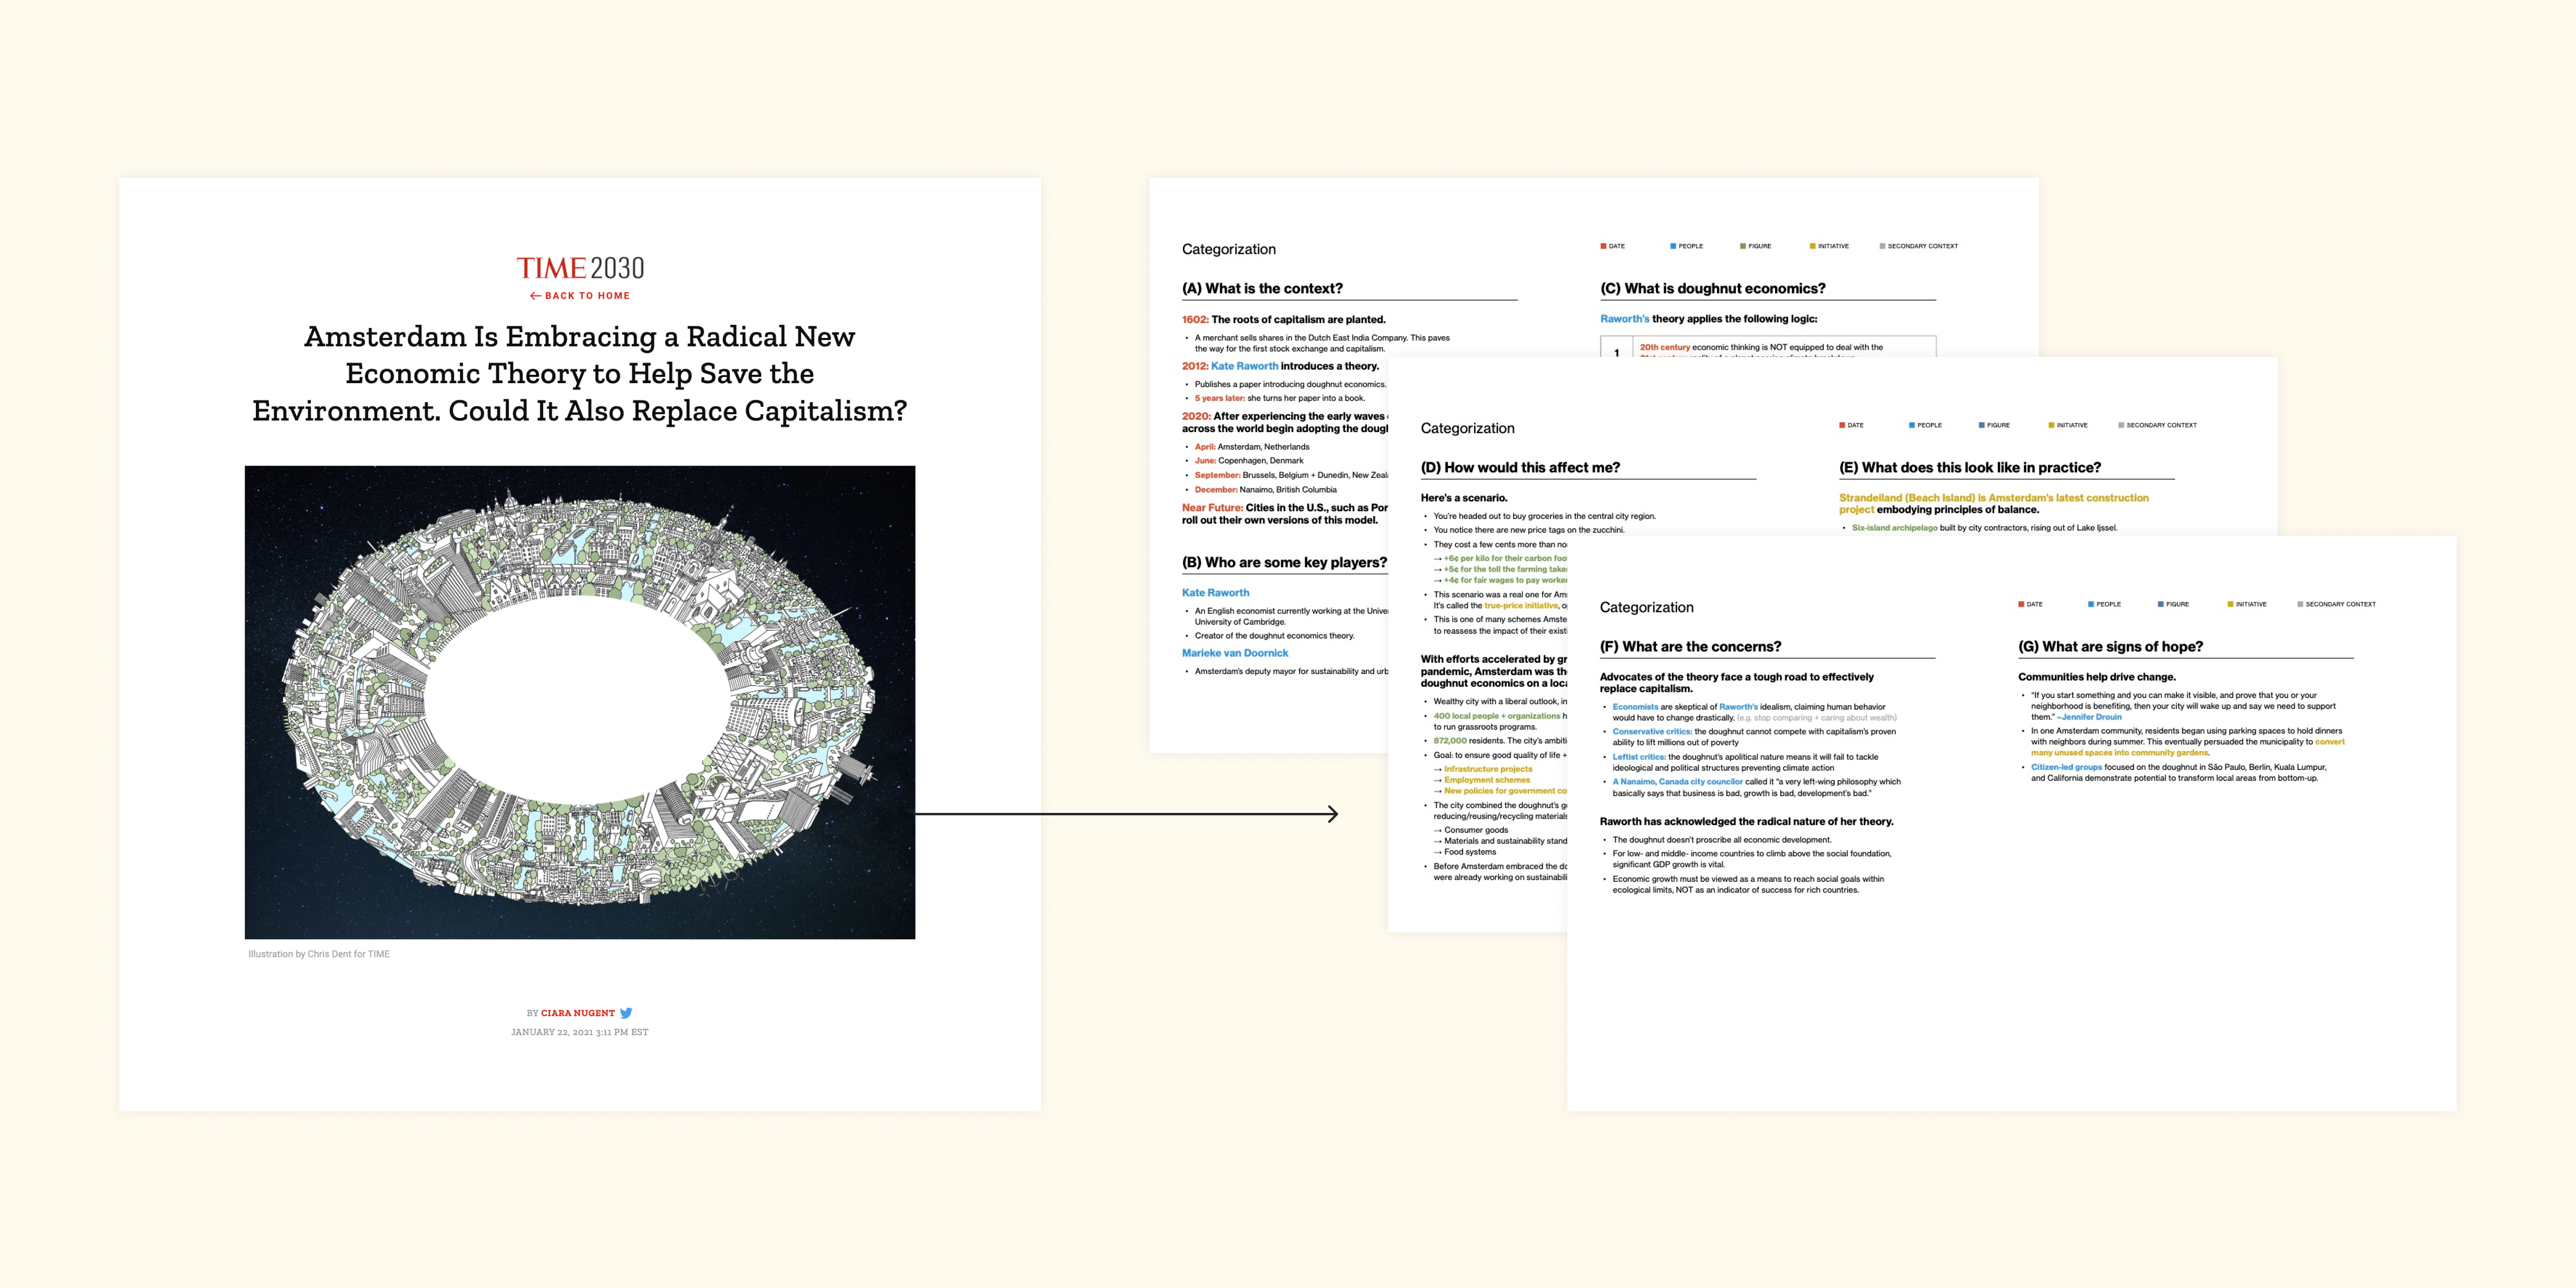Select heading '(A) What is the context?'

[1262, 289]
